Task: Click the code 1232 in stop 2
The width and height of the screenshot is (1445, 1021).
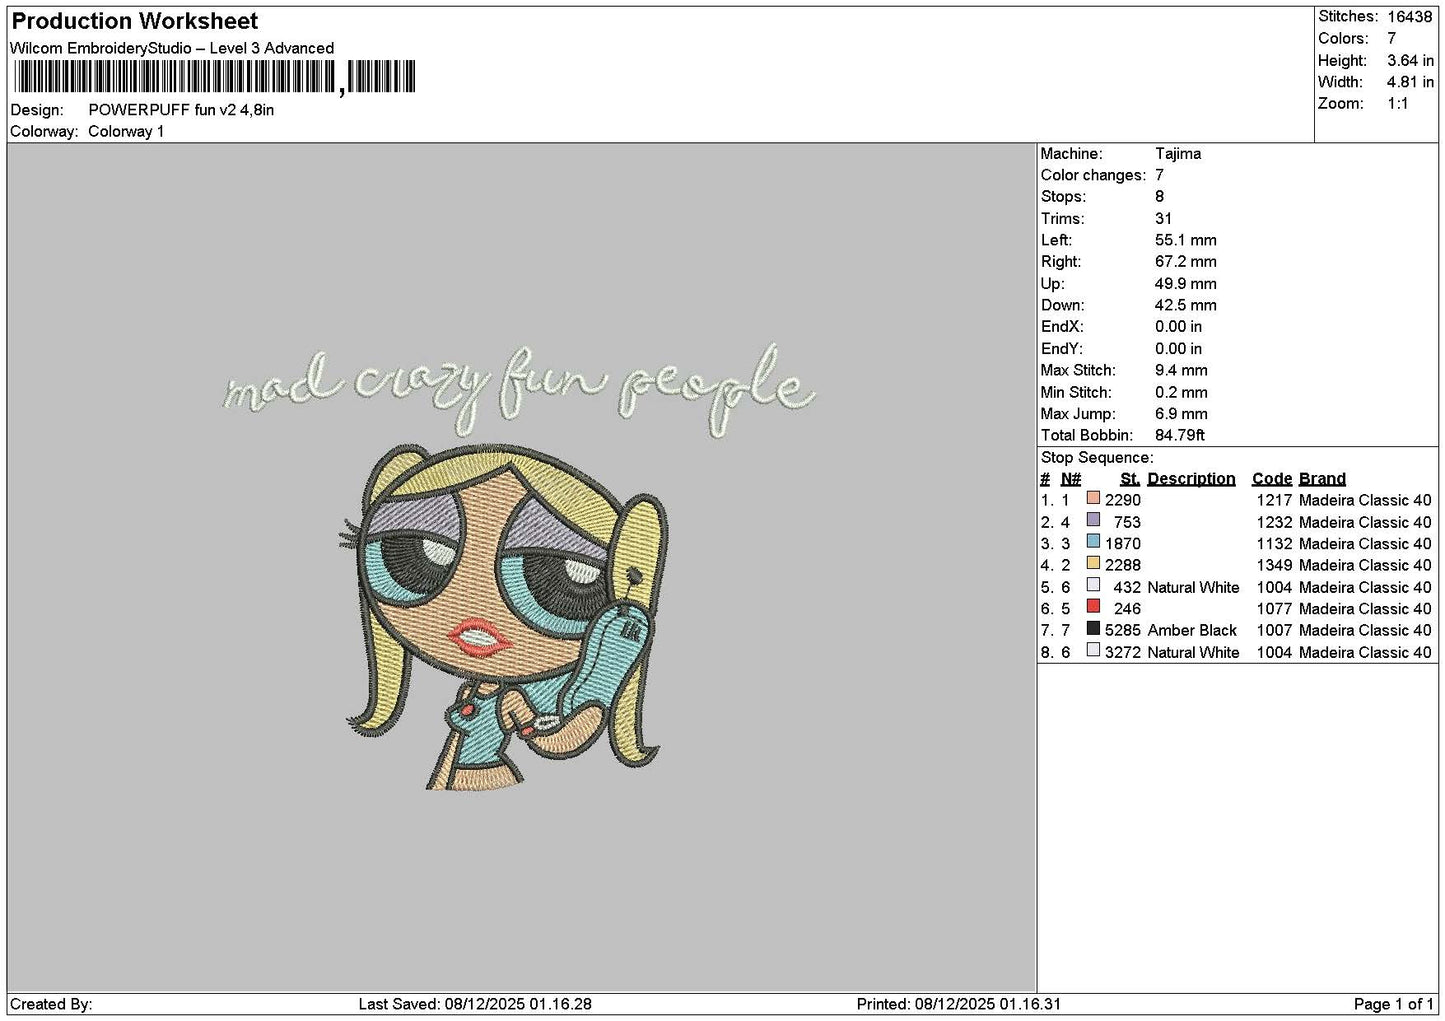Action: (1274, 522)
